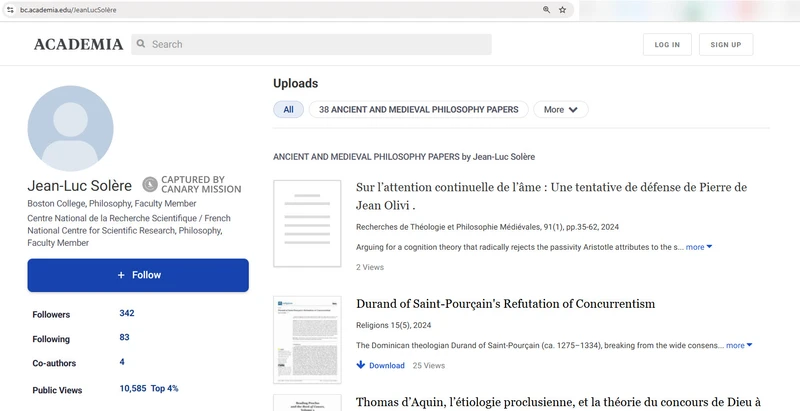Click the search magnifier icon

pos(141,44)
